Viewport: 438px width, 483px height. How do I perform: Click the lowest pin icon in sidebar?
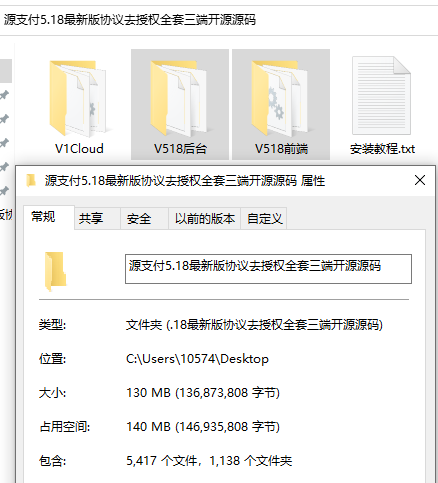4,191
